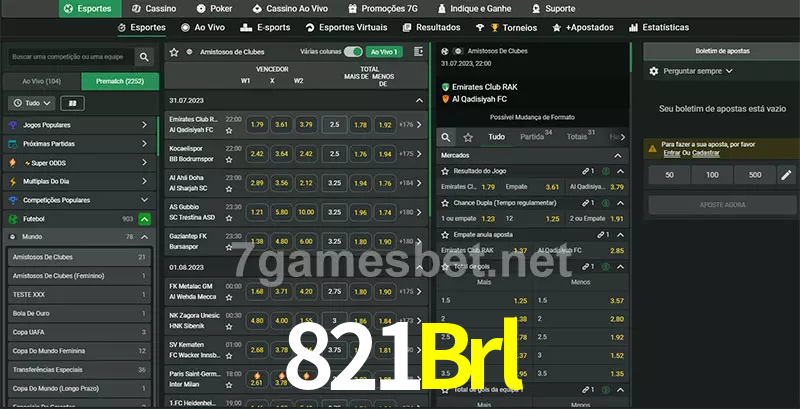Open search in the match markets panel
This screenshot has width=800, height=409.
click(x=446, y=137)
